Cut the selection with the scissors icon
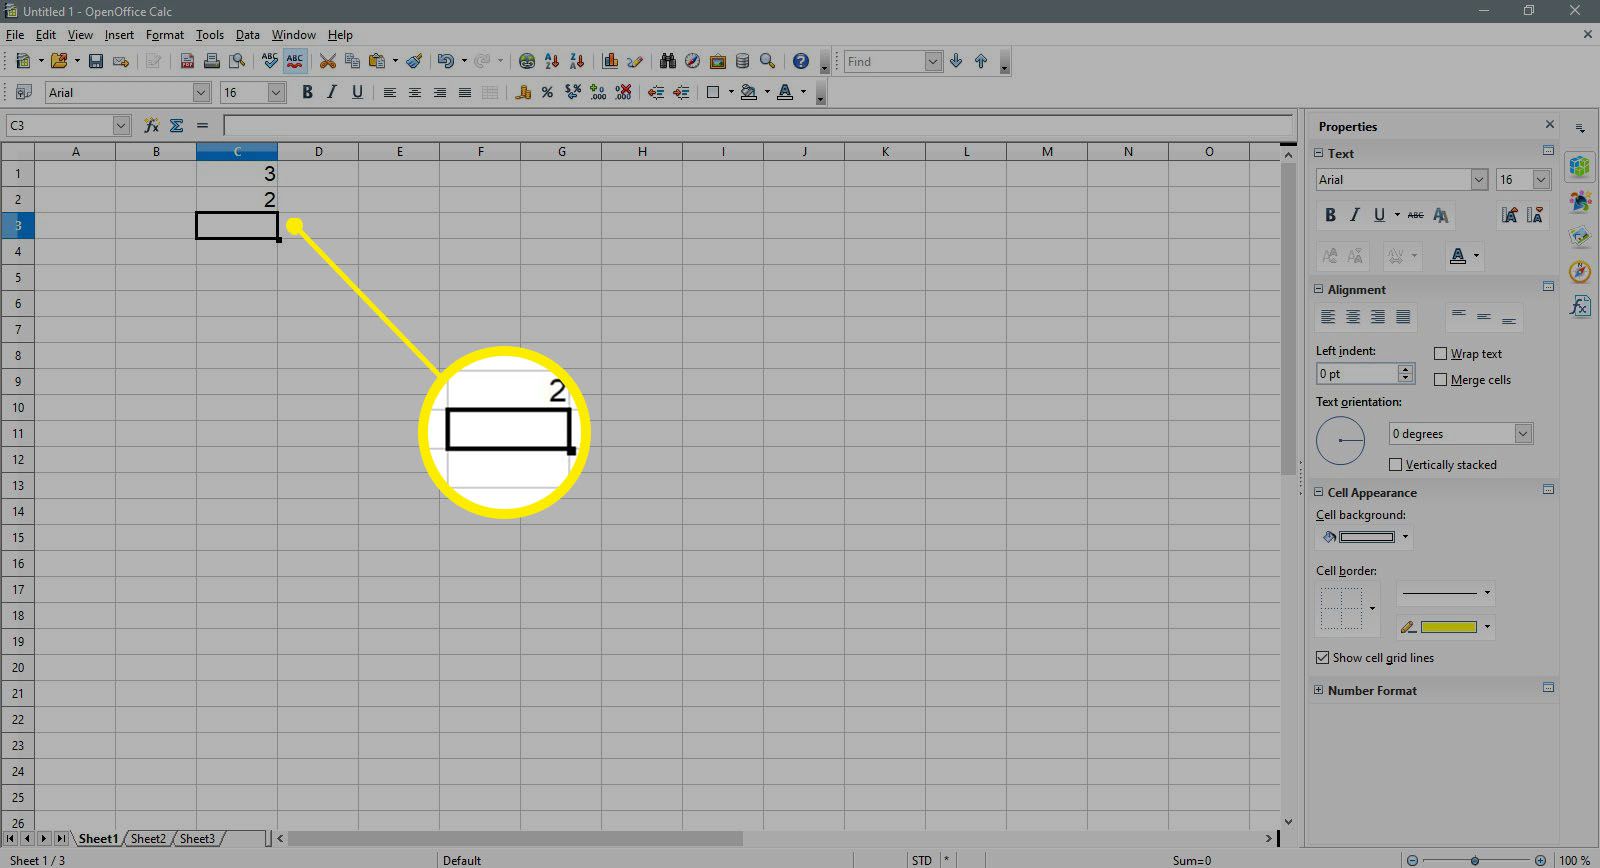The height and width of the screenshot is (868, 1600). [x=327, y=62]
